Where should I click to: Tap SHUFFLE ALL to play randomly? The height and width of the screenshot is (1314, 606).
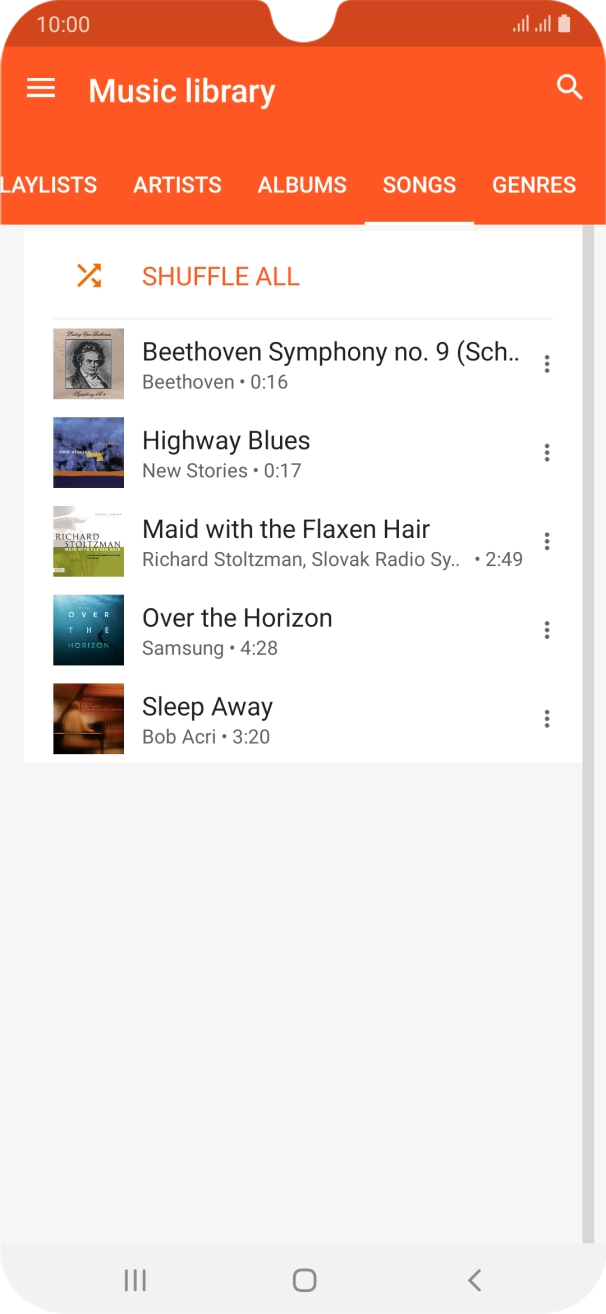220,275
